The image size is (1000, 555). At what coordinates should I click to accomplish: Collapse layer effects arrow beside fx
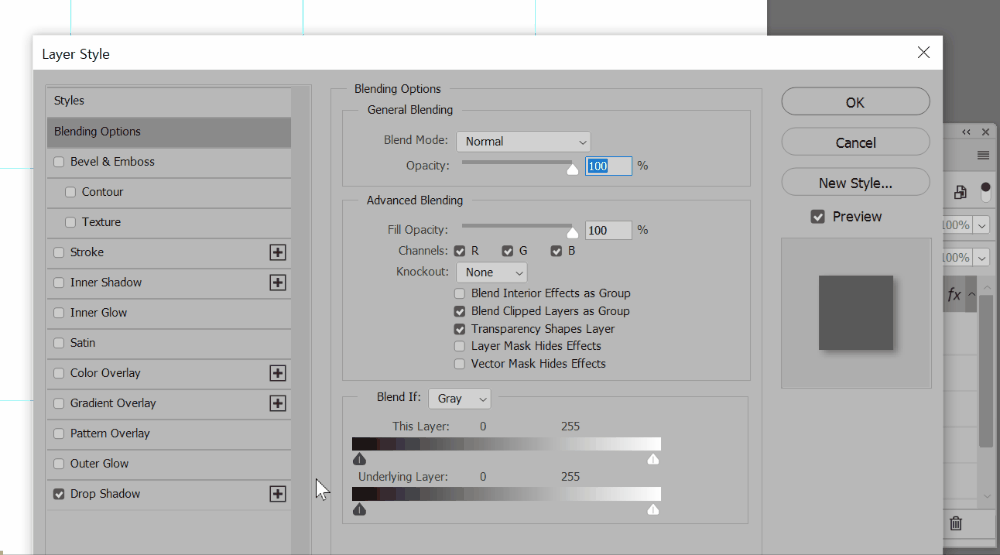click(971, 294)
